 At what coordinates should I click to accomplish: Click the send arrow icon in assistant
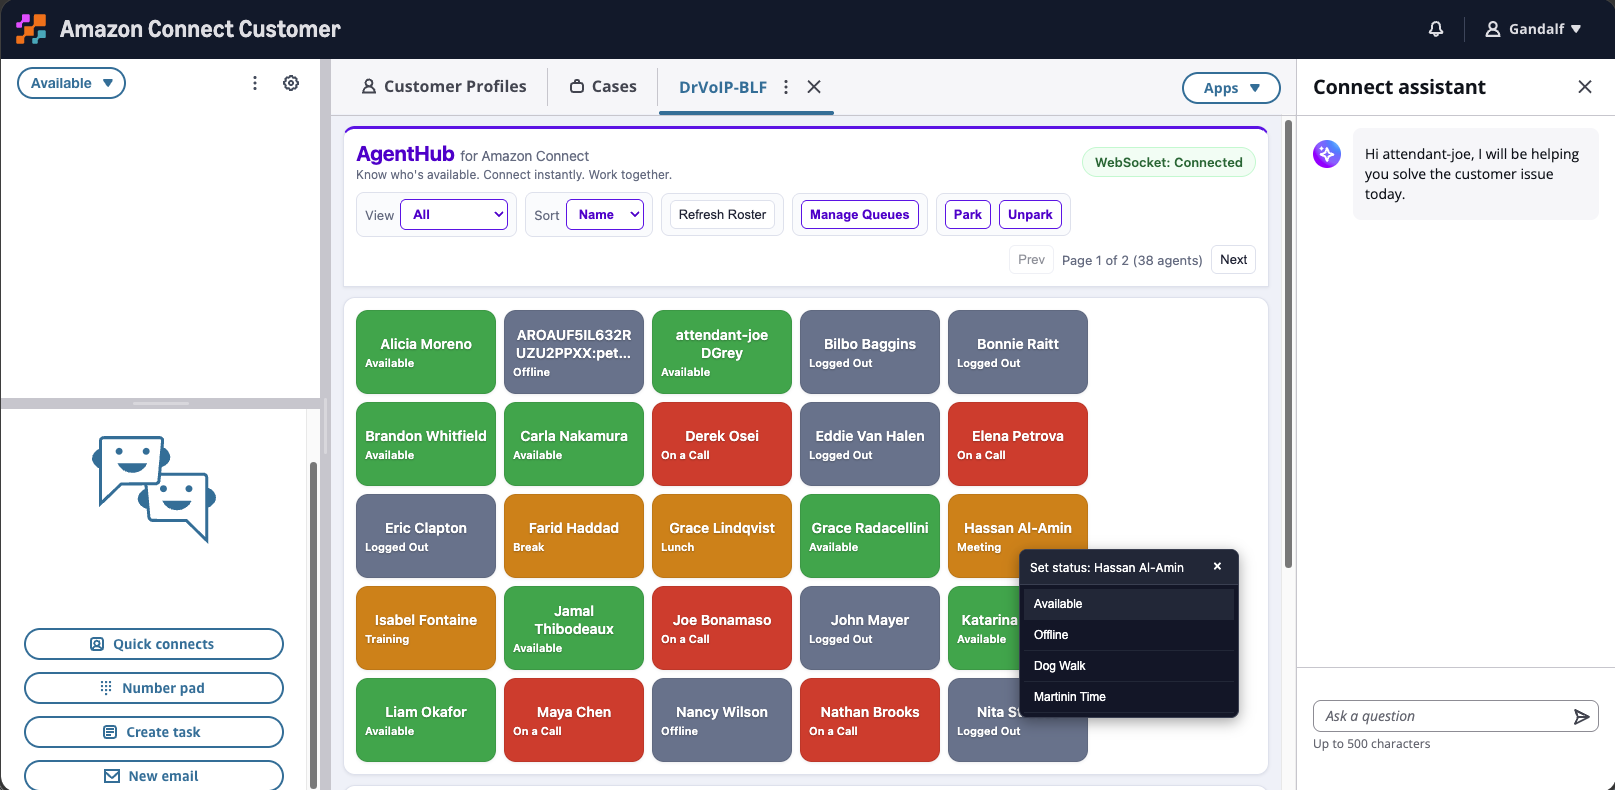pyautogui.click(x=1581, y=716)
